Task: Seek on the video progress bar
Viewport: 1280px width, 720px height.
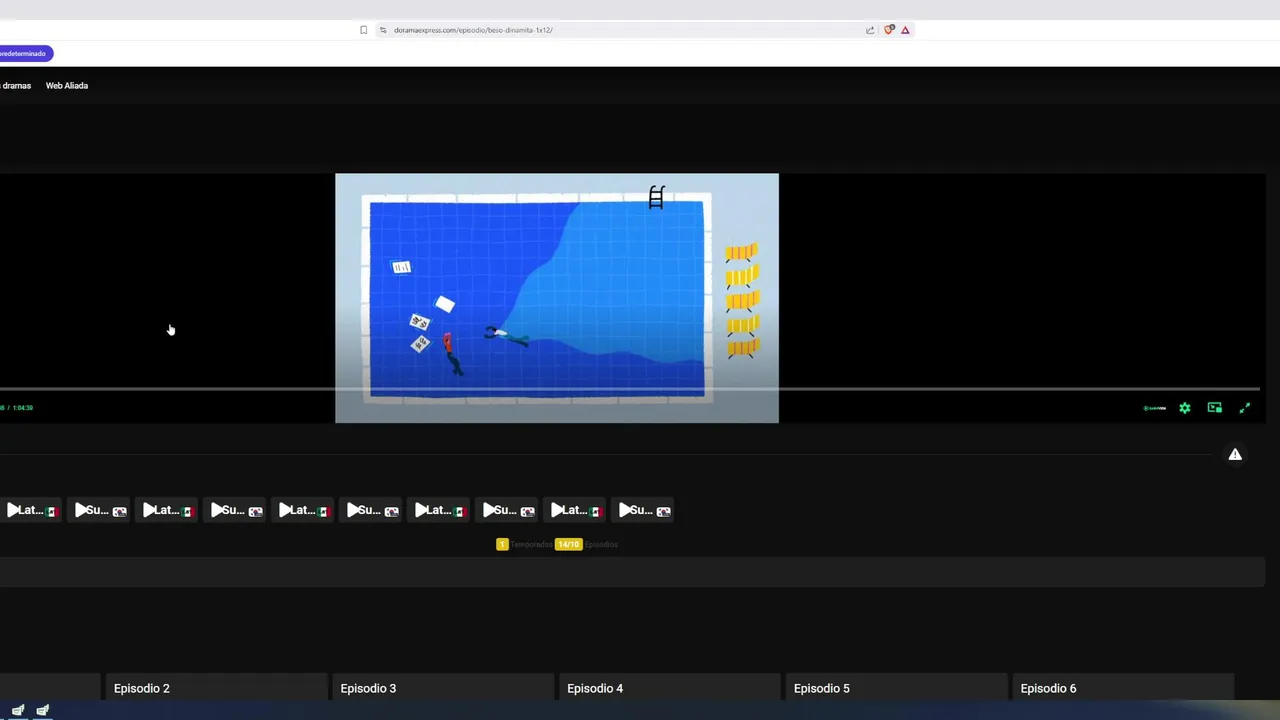Action: (x=630, y=389)
